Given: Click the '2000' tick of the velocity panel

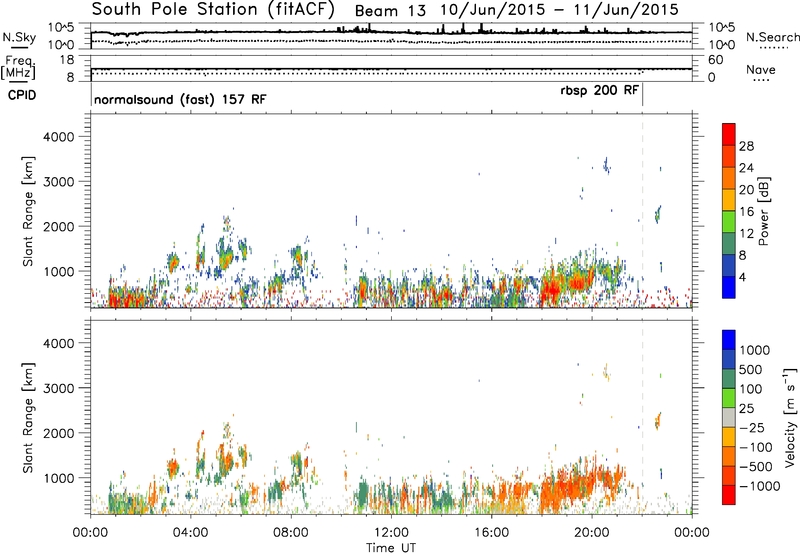Looking at the screenshot, I should [x=59, y=433].
